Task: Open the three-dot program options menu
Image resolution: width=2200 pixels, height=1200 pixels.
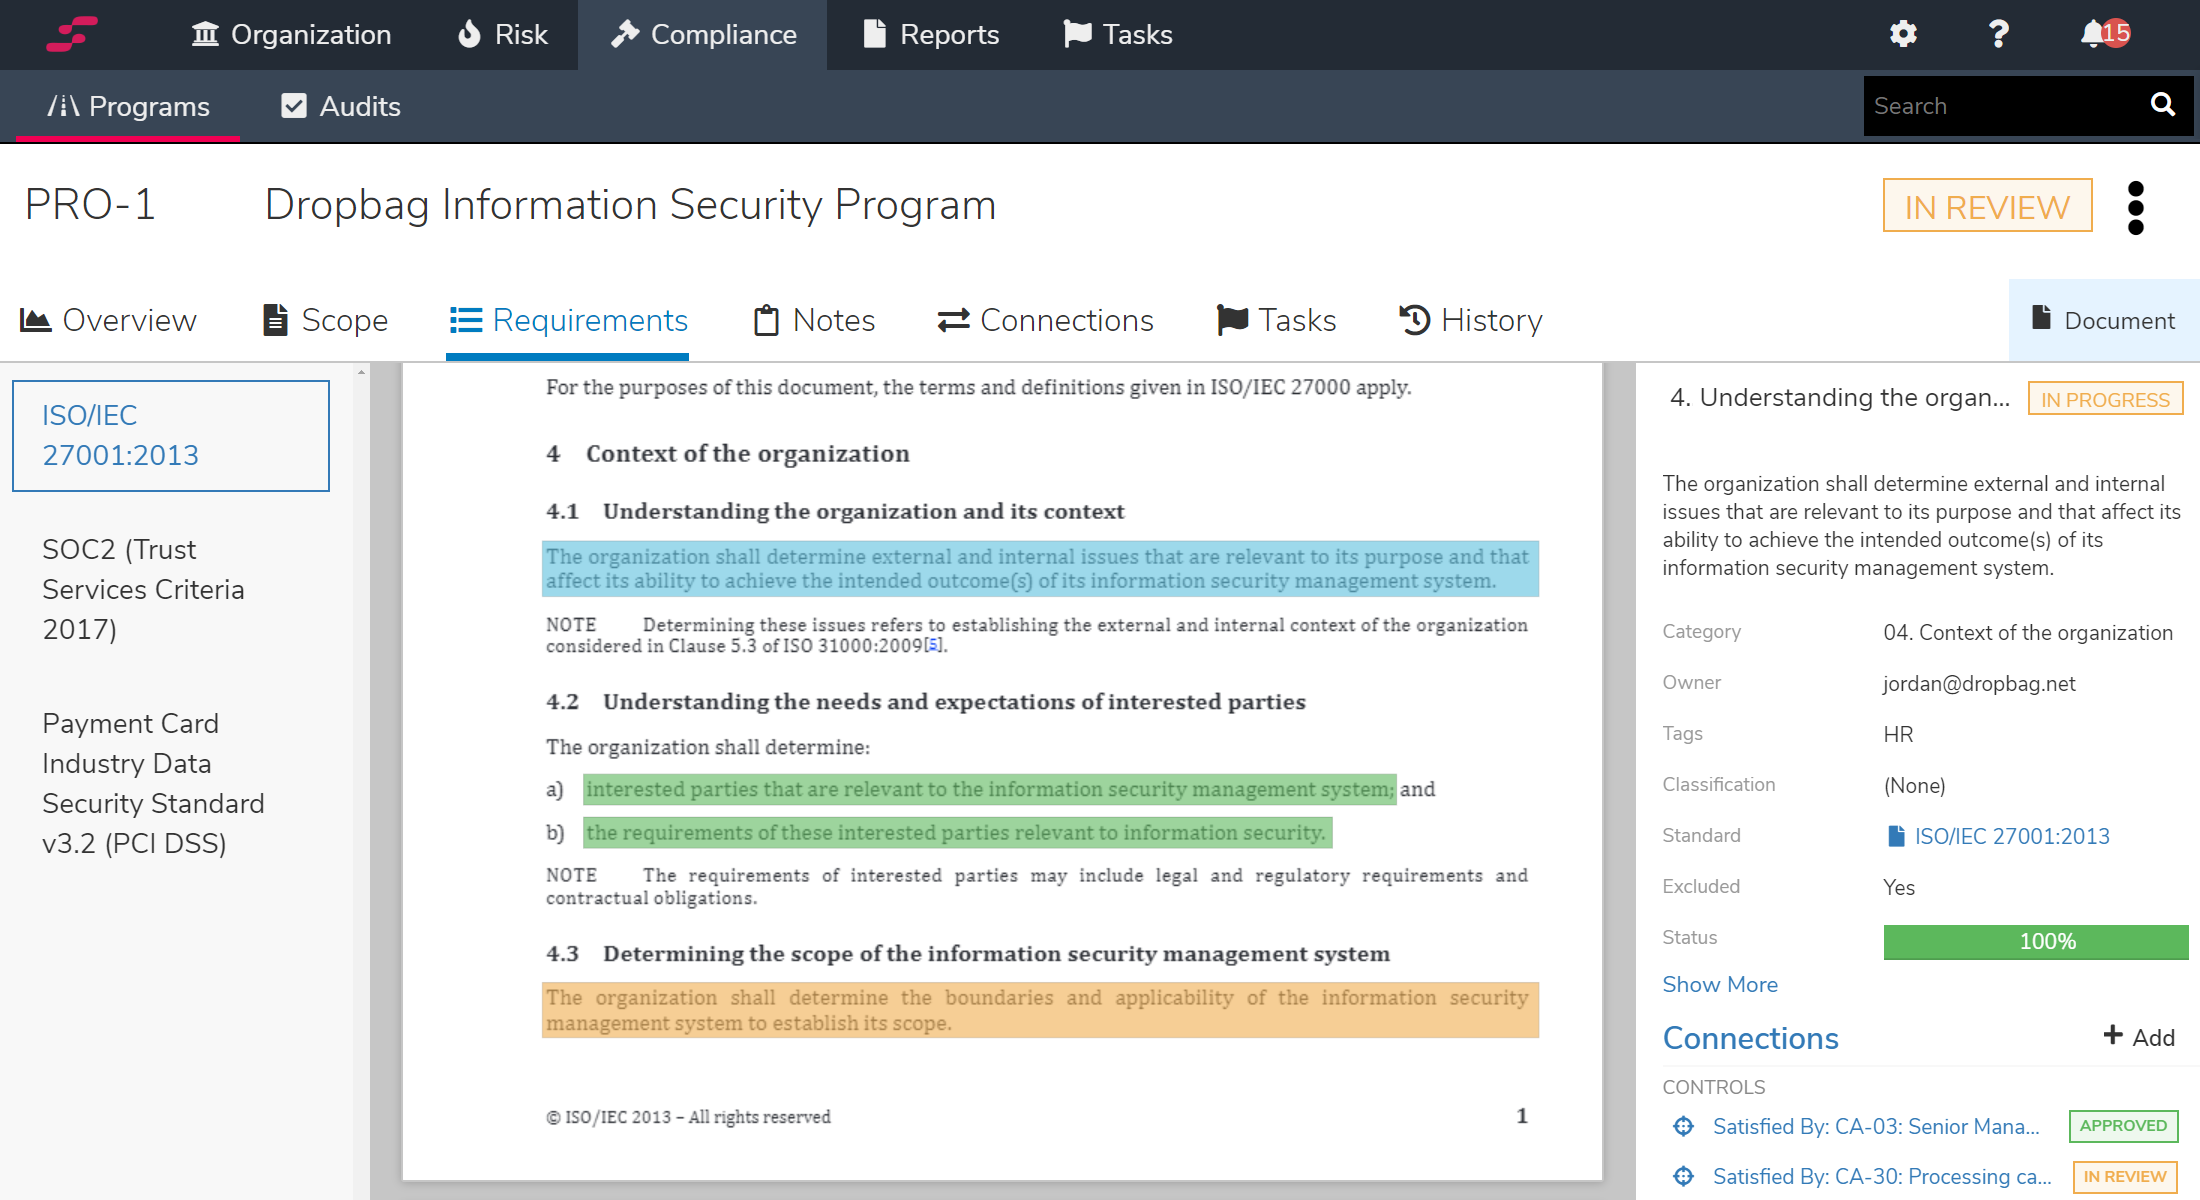Action: tap(2136, 207)
